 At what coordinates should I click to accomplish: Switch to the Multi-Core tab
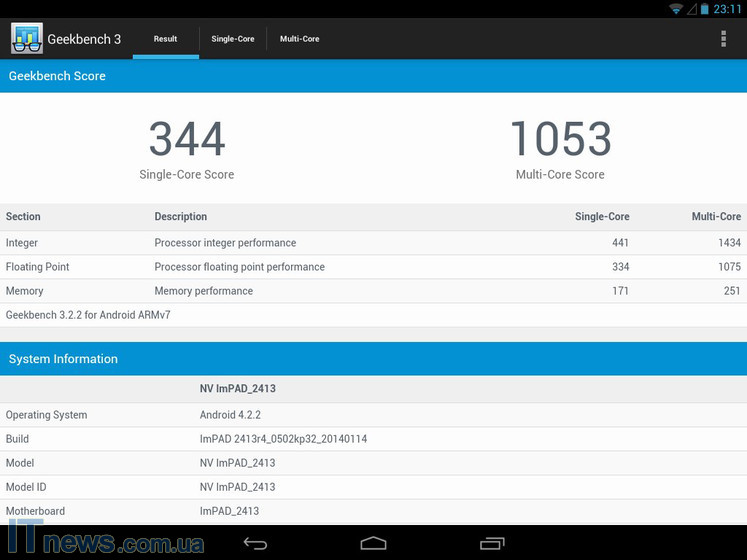pyautogui.click(x=299, y=39)
